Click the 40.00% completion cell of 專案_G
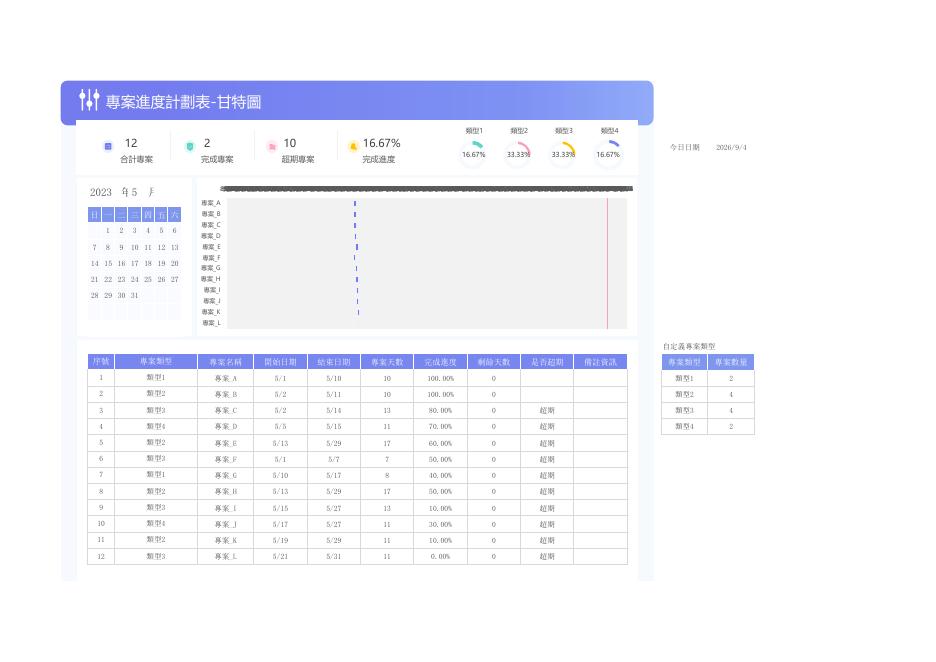 coord(441,476)
